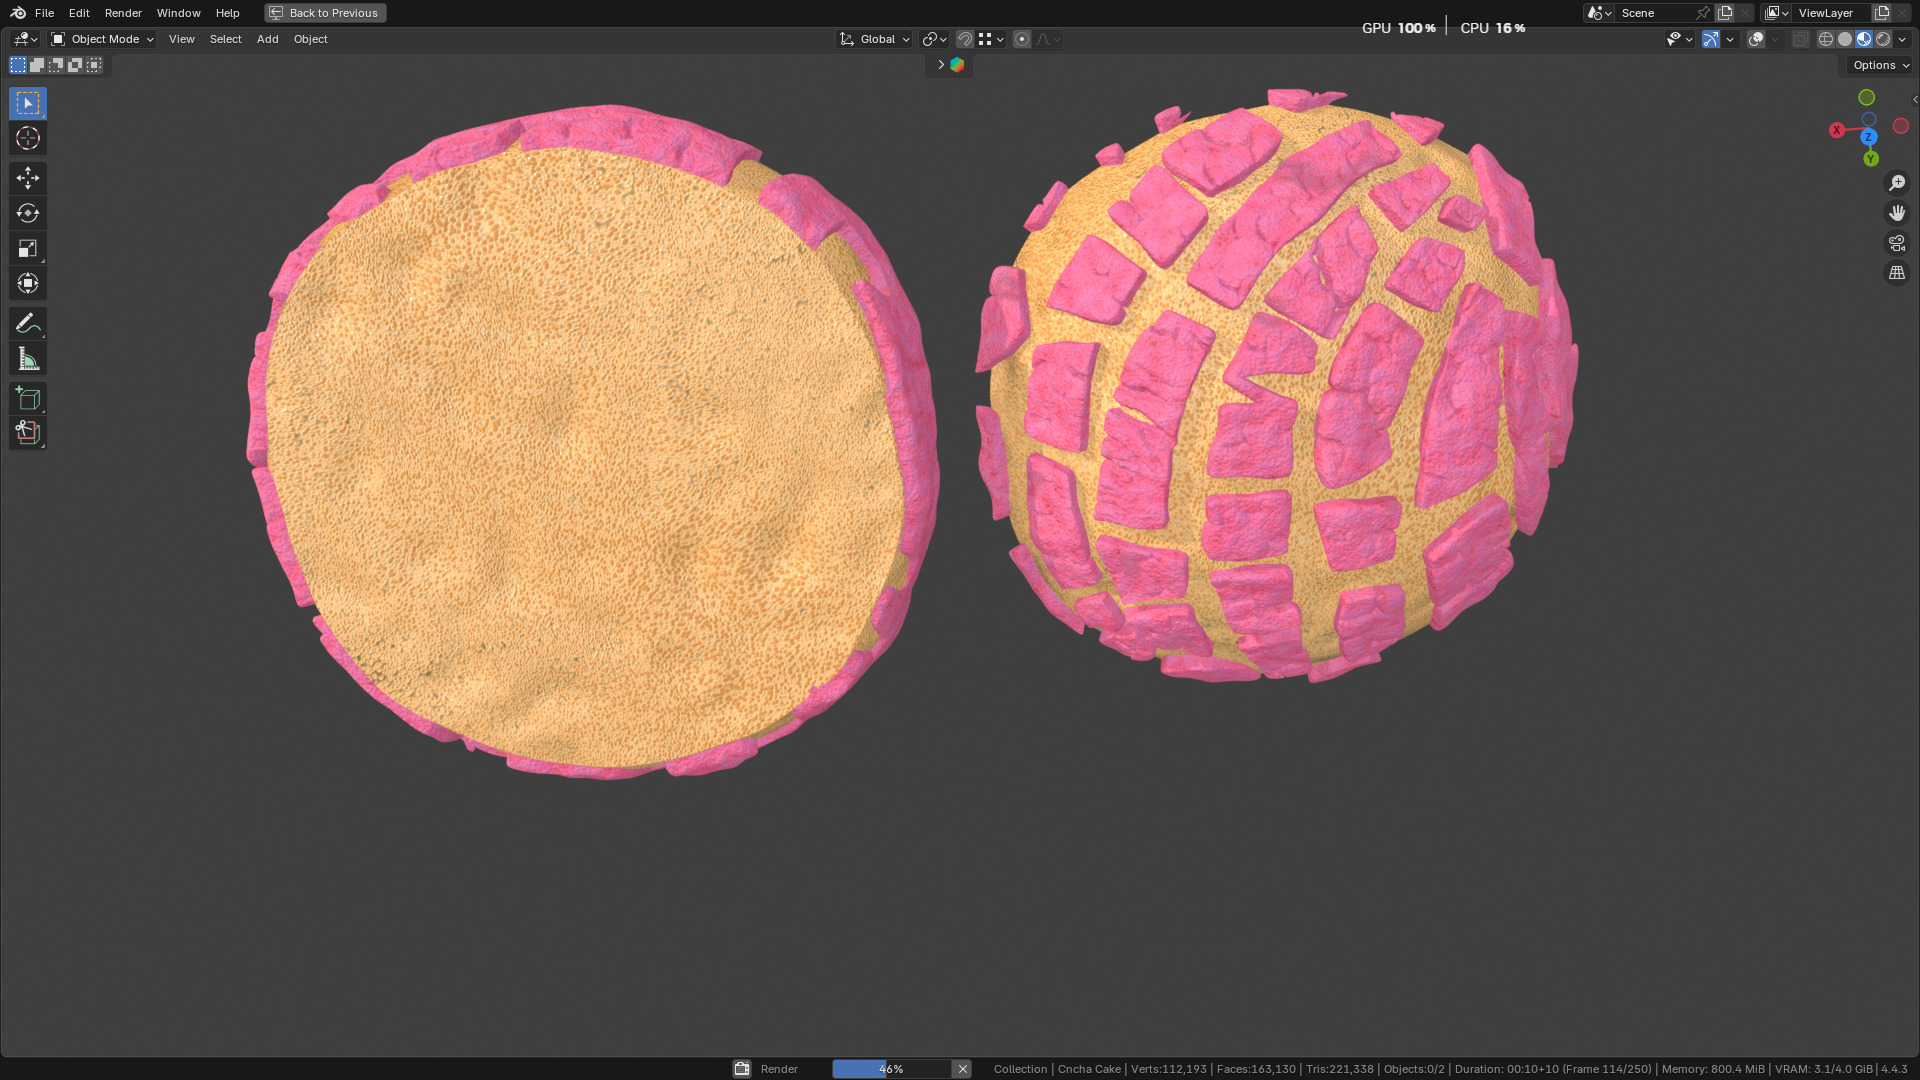The image size is (1920, 1080).
Task: Click the render icon in status bar
Action: click(x=742, y=1069)
